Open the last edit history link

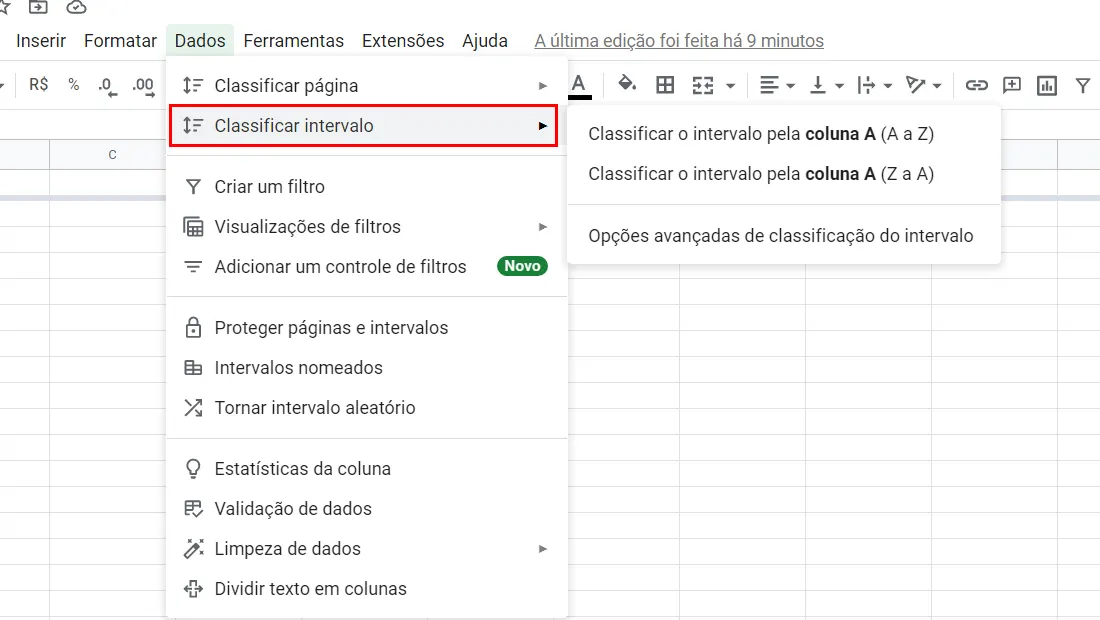(678, 41)
